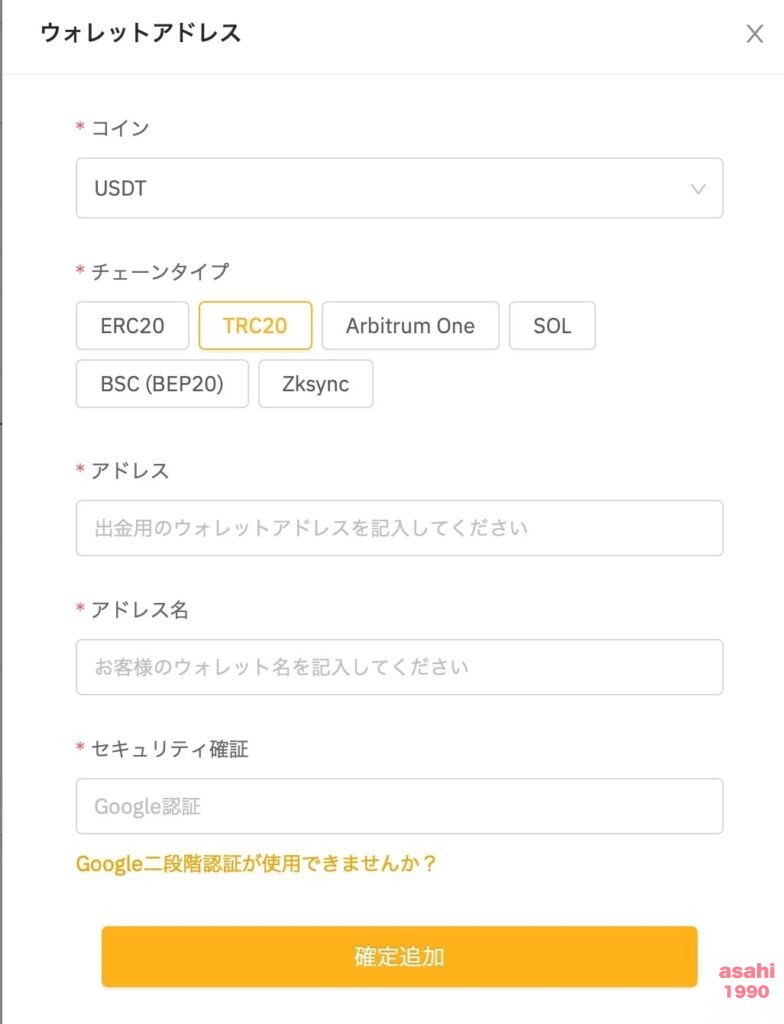Choose BSC (BEP20) network option
784x1024 pixels.
pyautogui.click(x=162, y=383)
